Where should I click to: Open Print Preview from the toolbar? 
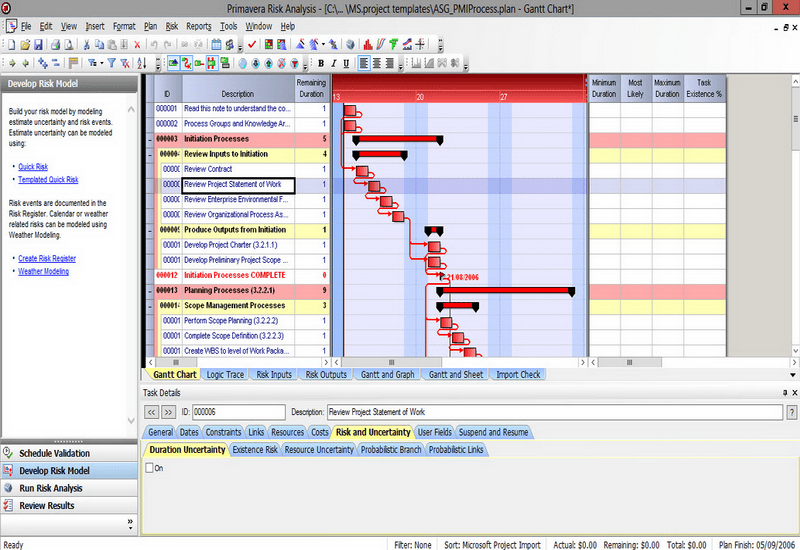point(68,45)
